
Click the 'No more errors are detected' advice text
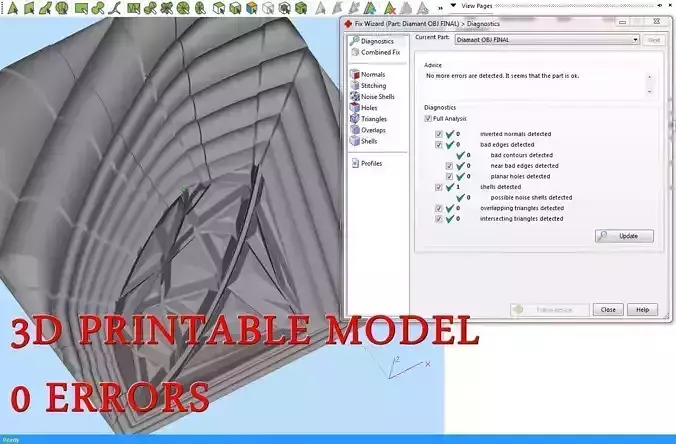pyautogui.click(x=502, y=76)
